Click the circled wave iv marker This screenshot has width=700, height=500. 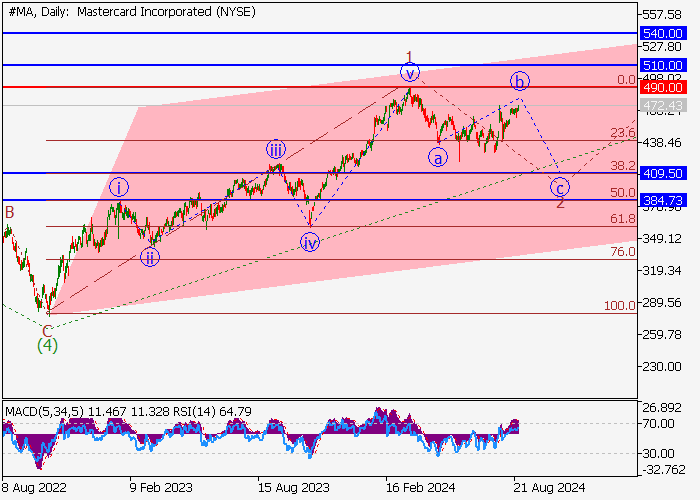click(x=310, y=243)
